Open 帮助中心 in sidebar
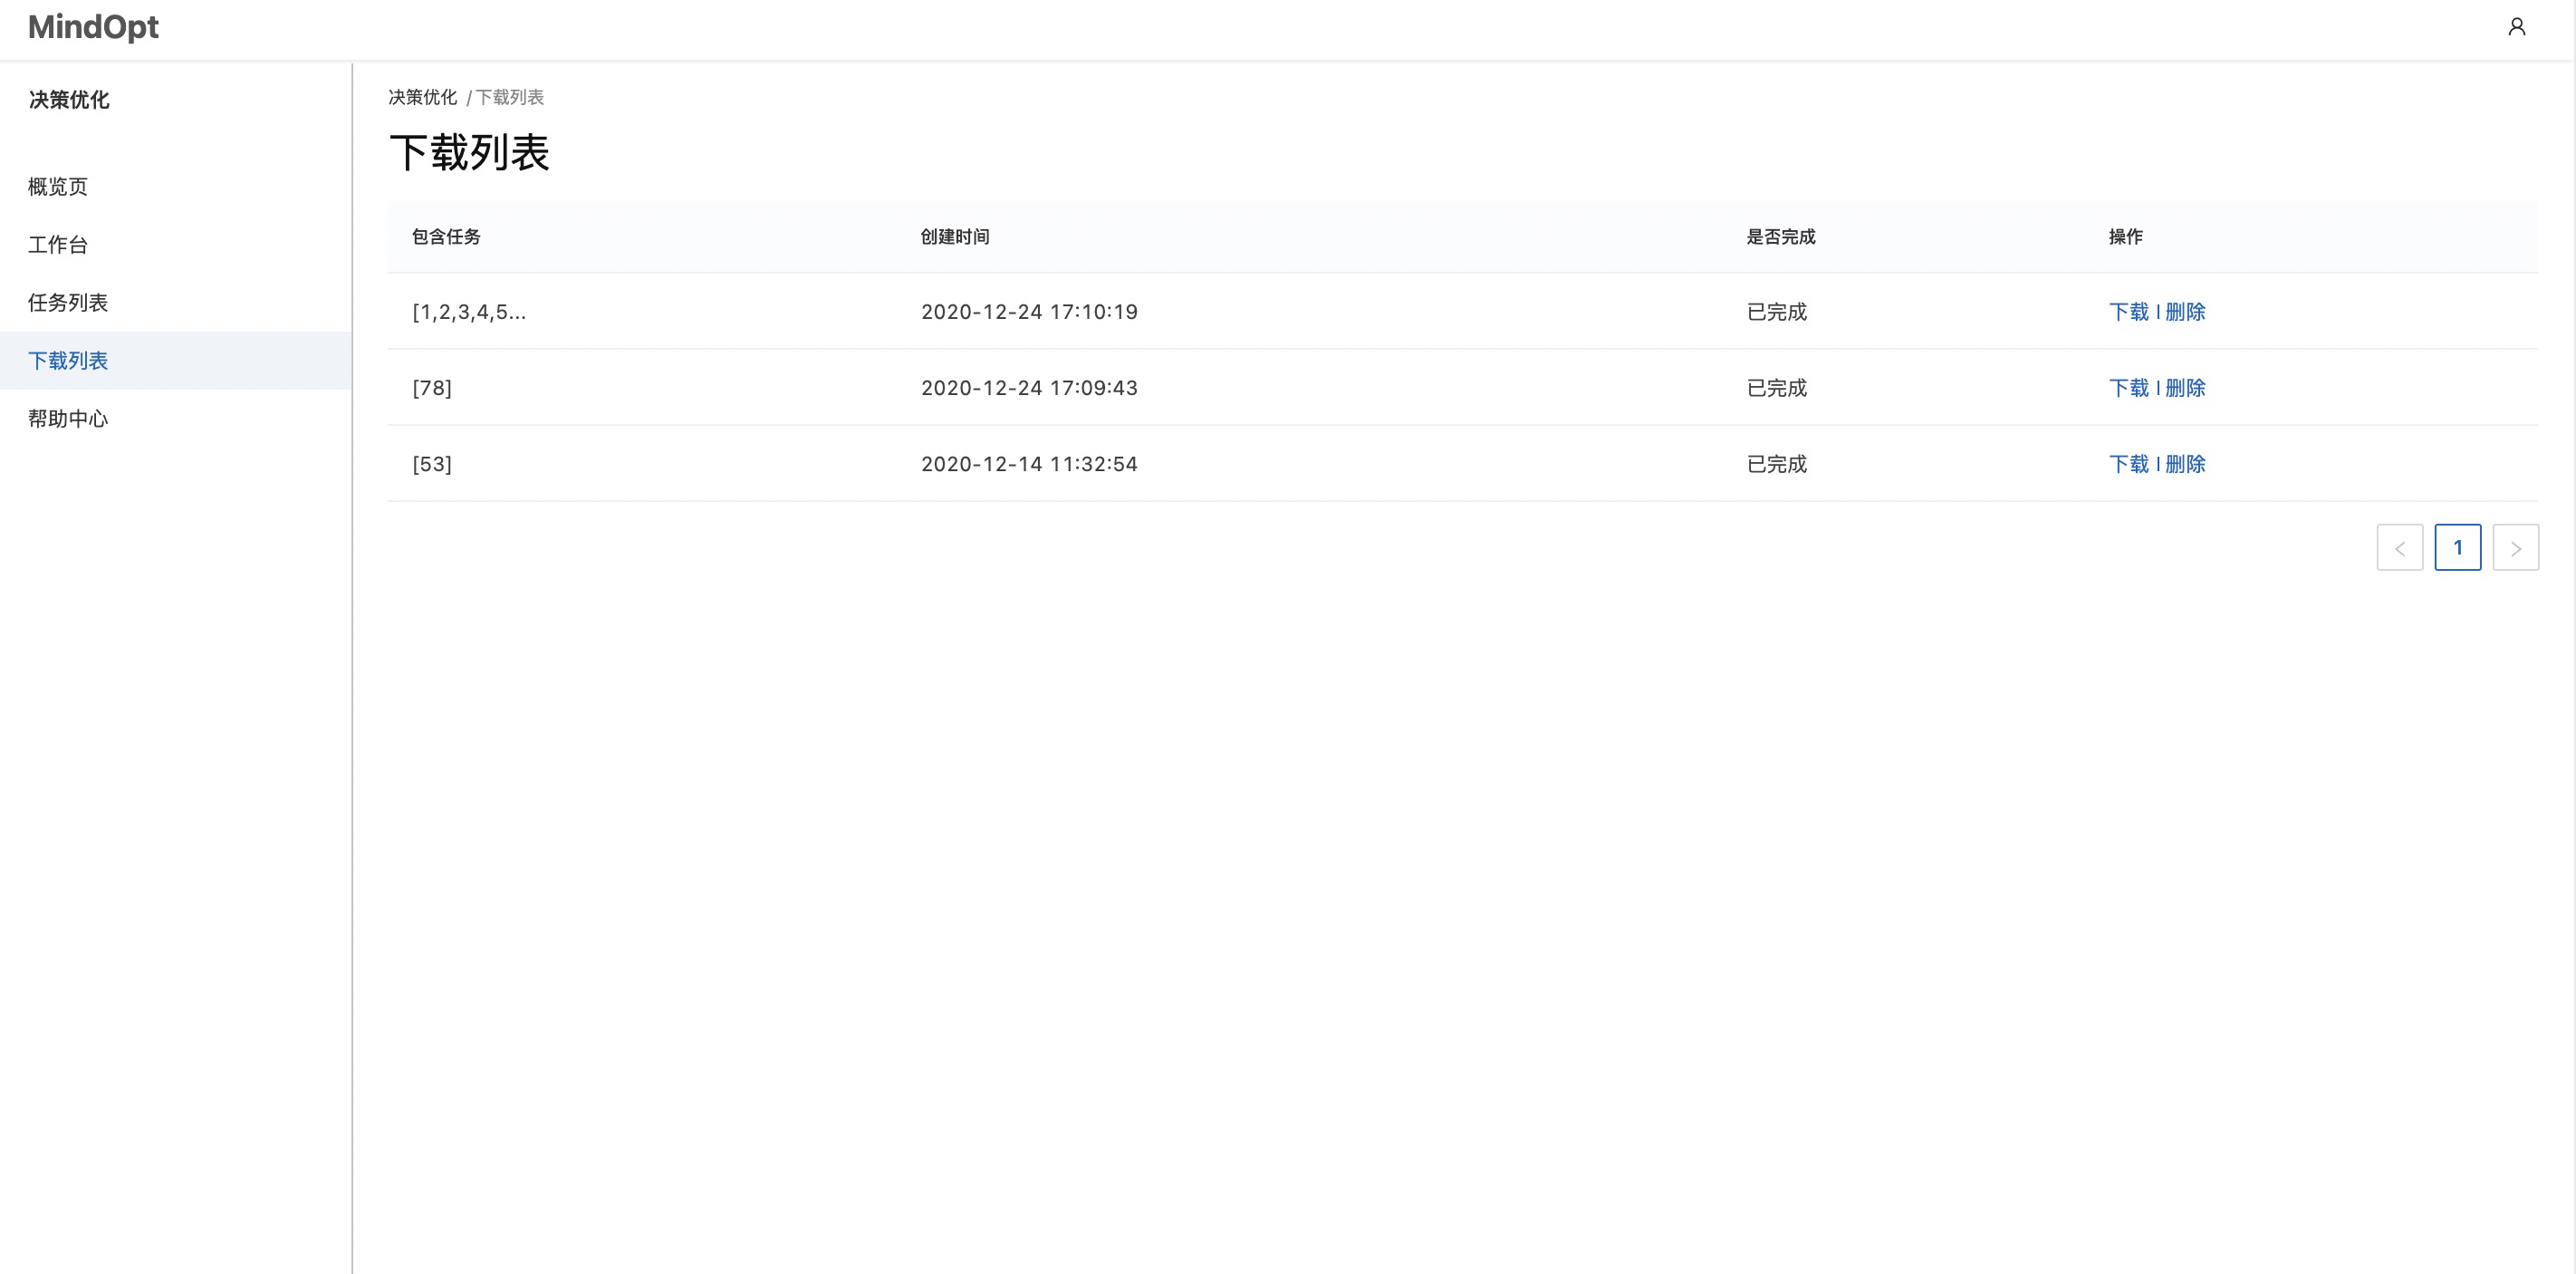The image size is (2576, 1274). [x=68, y=419]
